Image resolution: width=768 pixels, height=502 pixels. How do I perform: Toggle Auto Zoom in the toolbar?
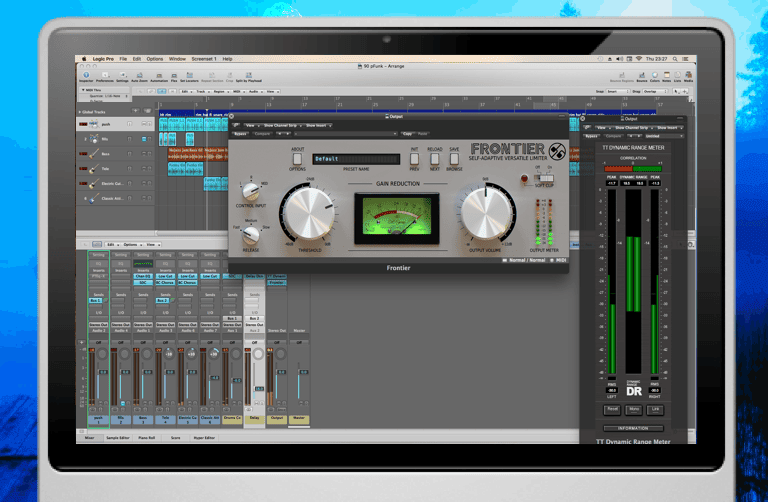coord(140,77)
